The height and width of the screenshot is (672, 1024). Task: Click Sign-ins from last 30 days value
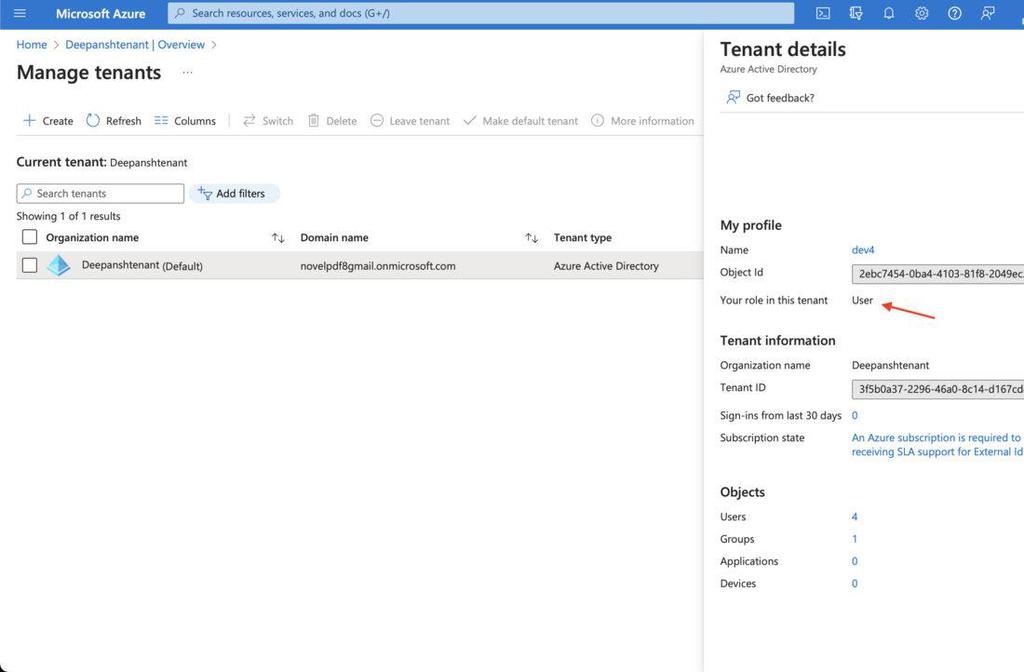pyautogui.click(x=854, y=415)
